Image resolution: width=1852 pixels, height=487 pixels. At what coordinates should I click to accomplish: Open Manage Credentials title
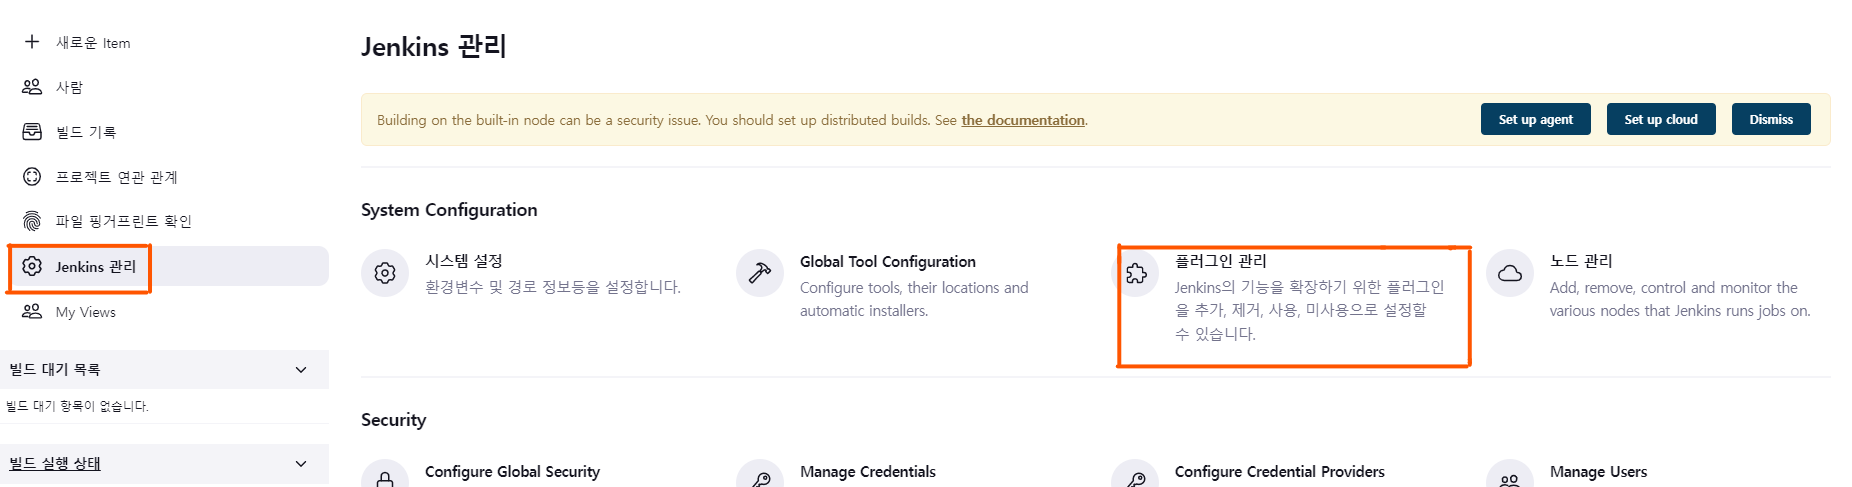click(x=868, y=472)
